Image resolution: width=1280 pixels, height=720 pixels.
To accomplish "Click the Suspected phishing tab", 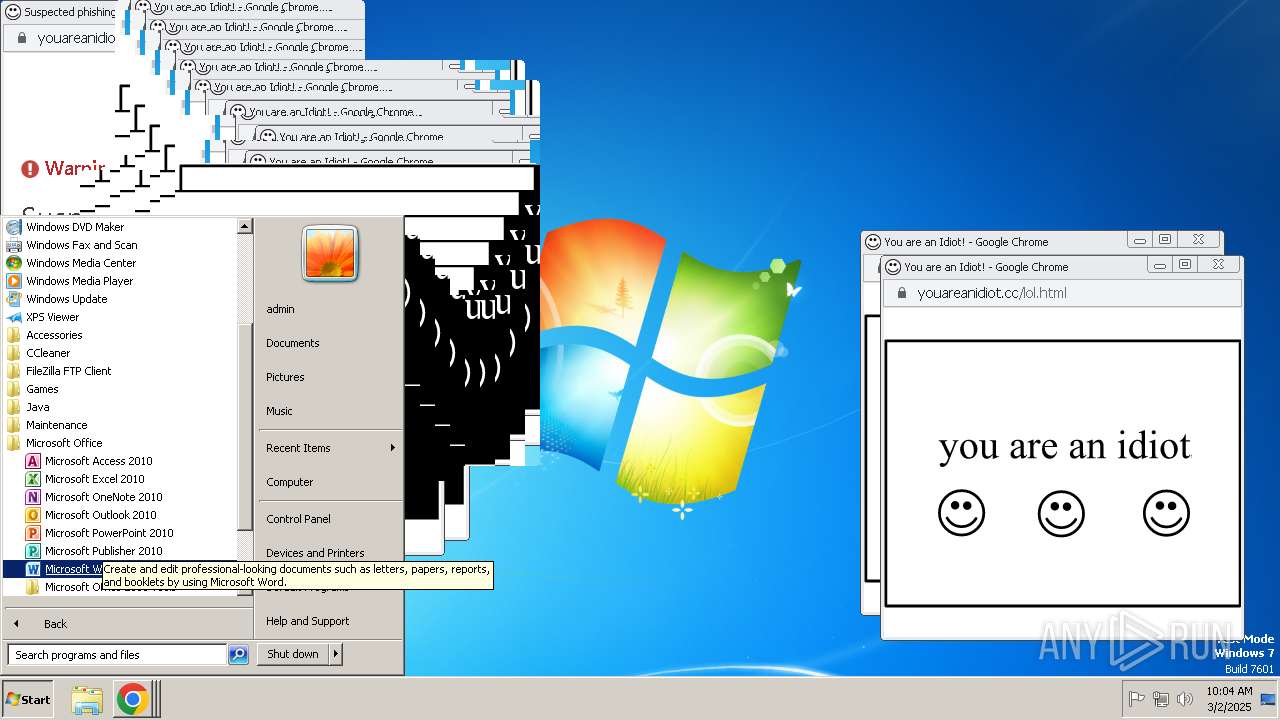I will click(x=60, y=12).
